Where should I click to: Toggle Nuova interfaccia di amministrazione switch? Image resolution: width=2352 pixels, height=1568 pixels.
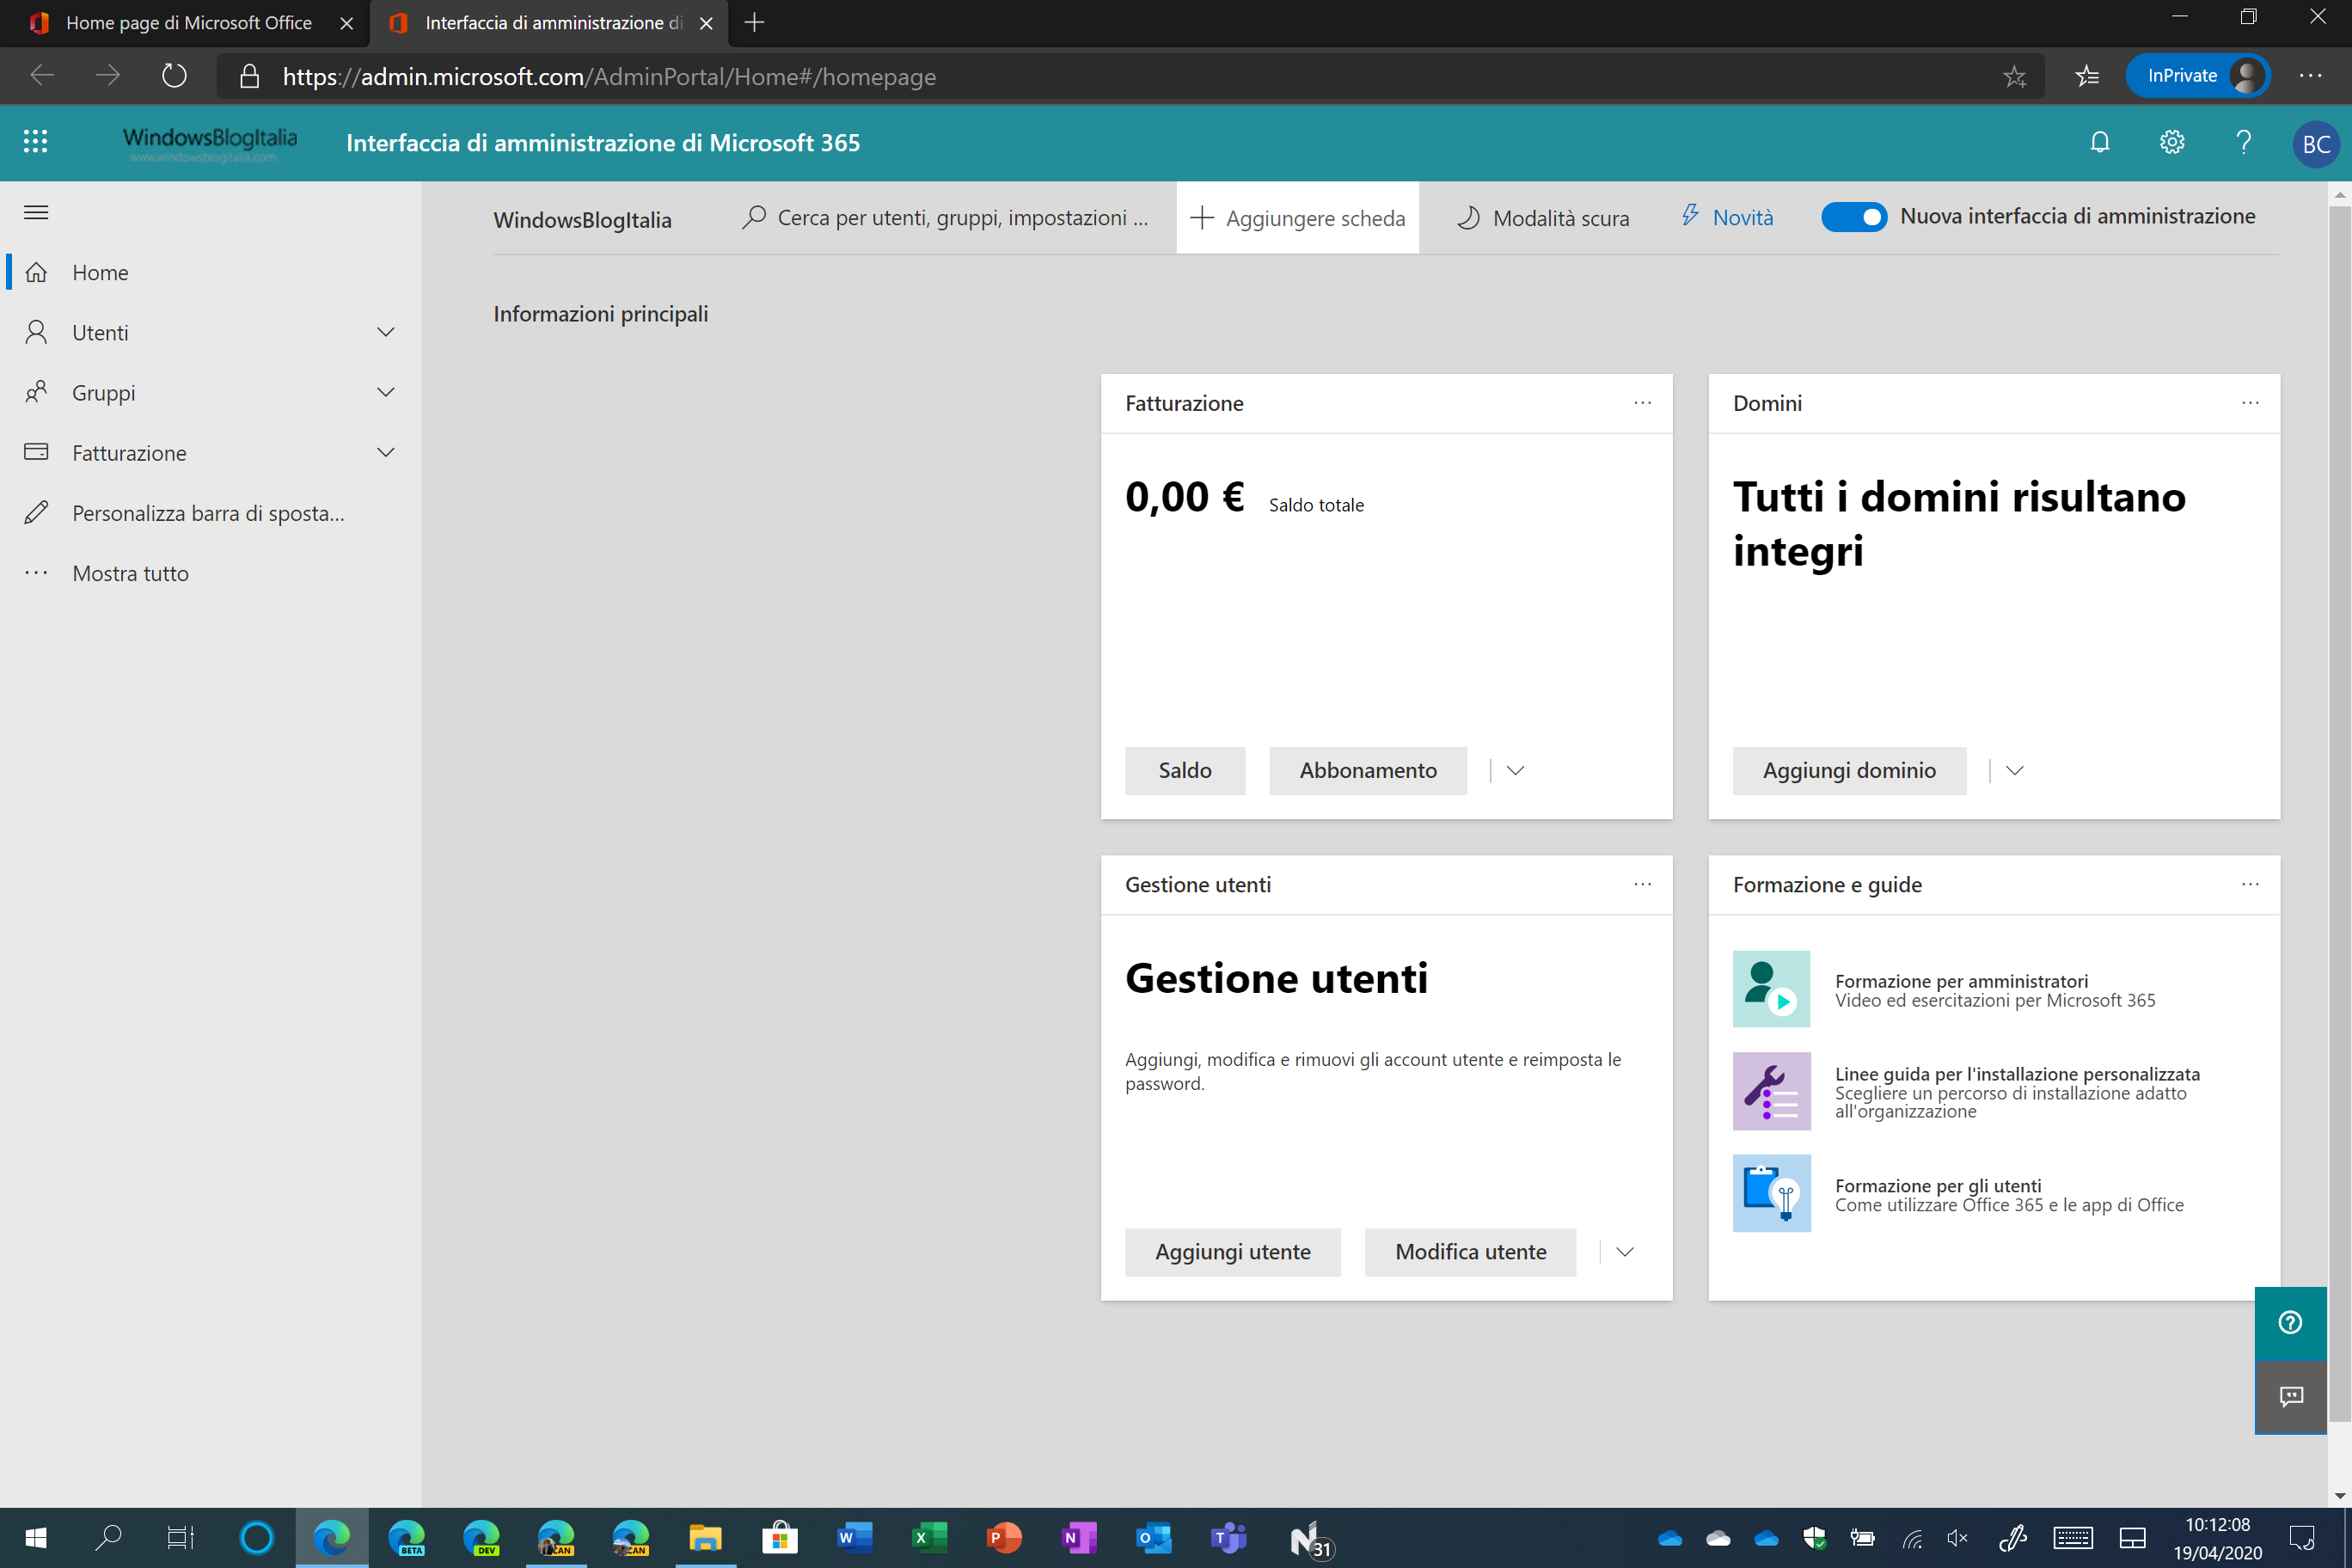tap(1853, 217)
